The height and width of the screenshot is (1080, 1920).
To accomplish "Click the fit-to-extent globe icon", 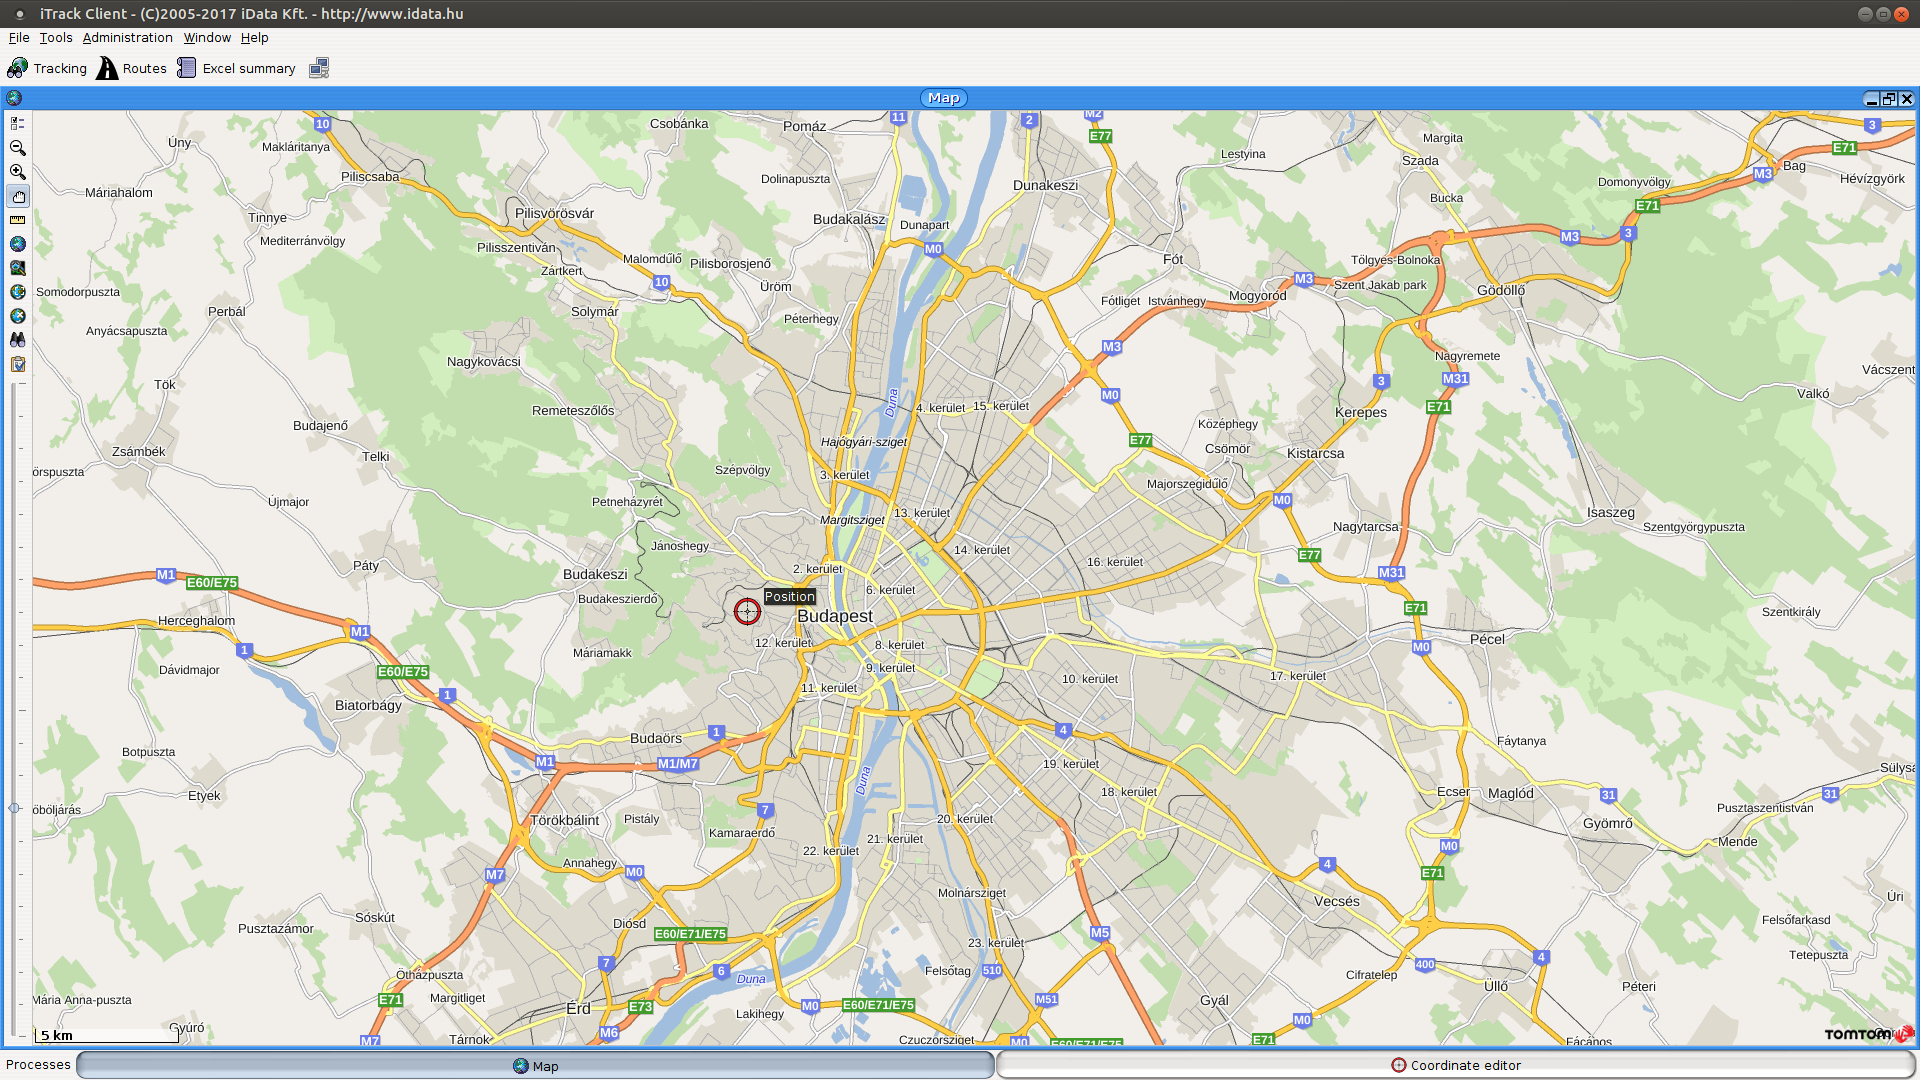I will [x=17, y=292].
